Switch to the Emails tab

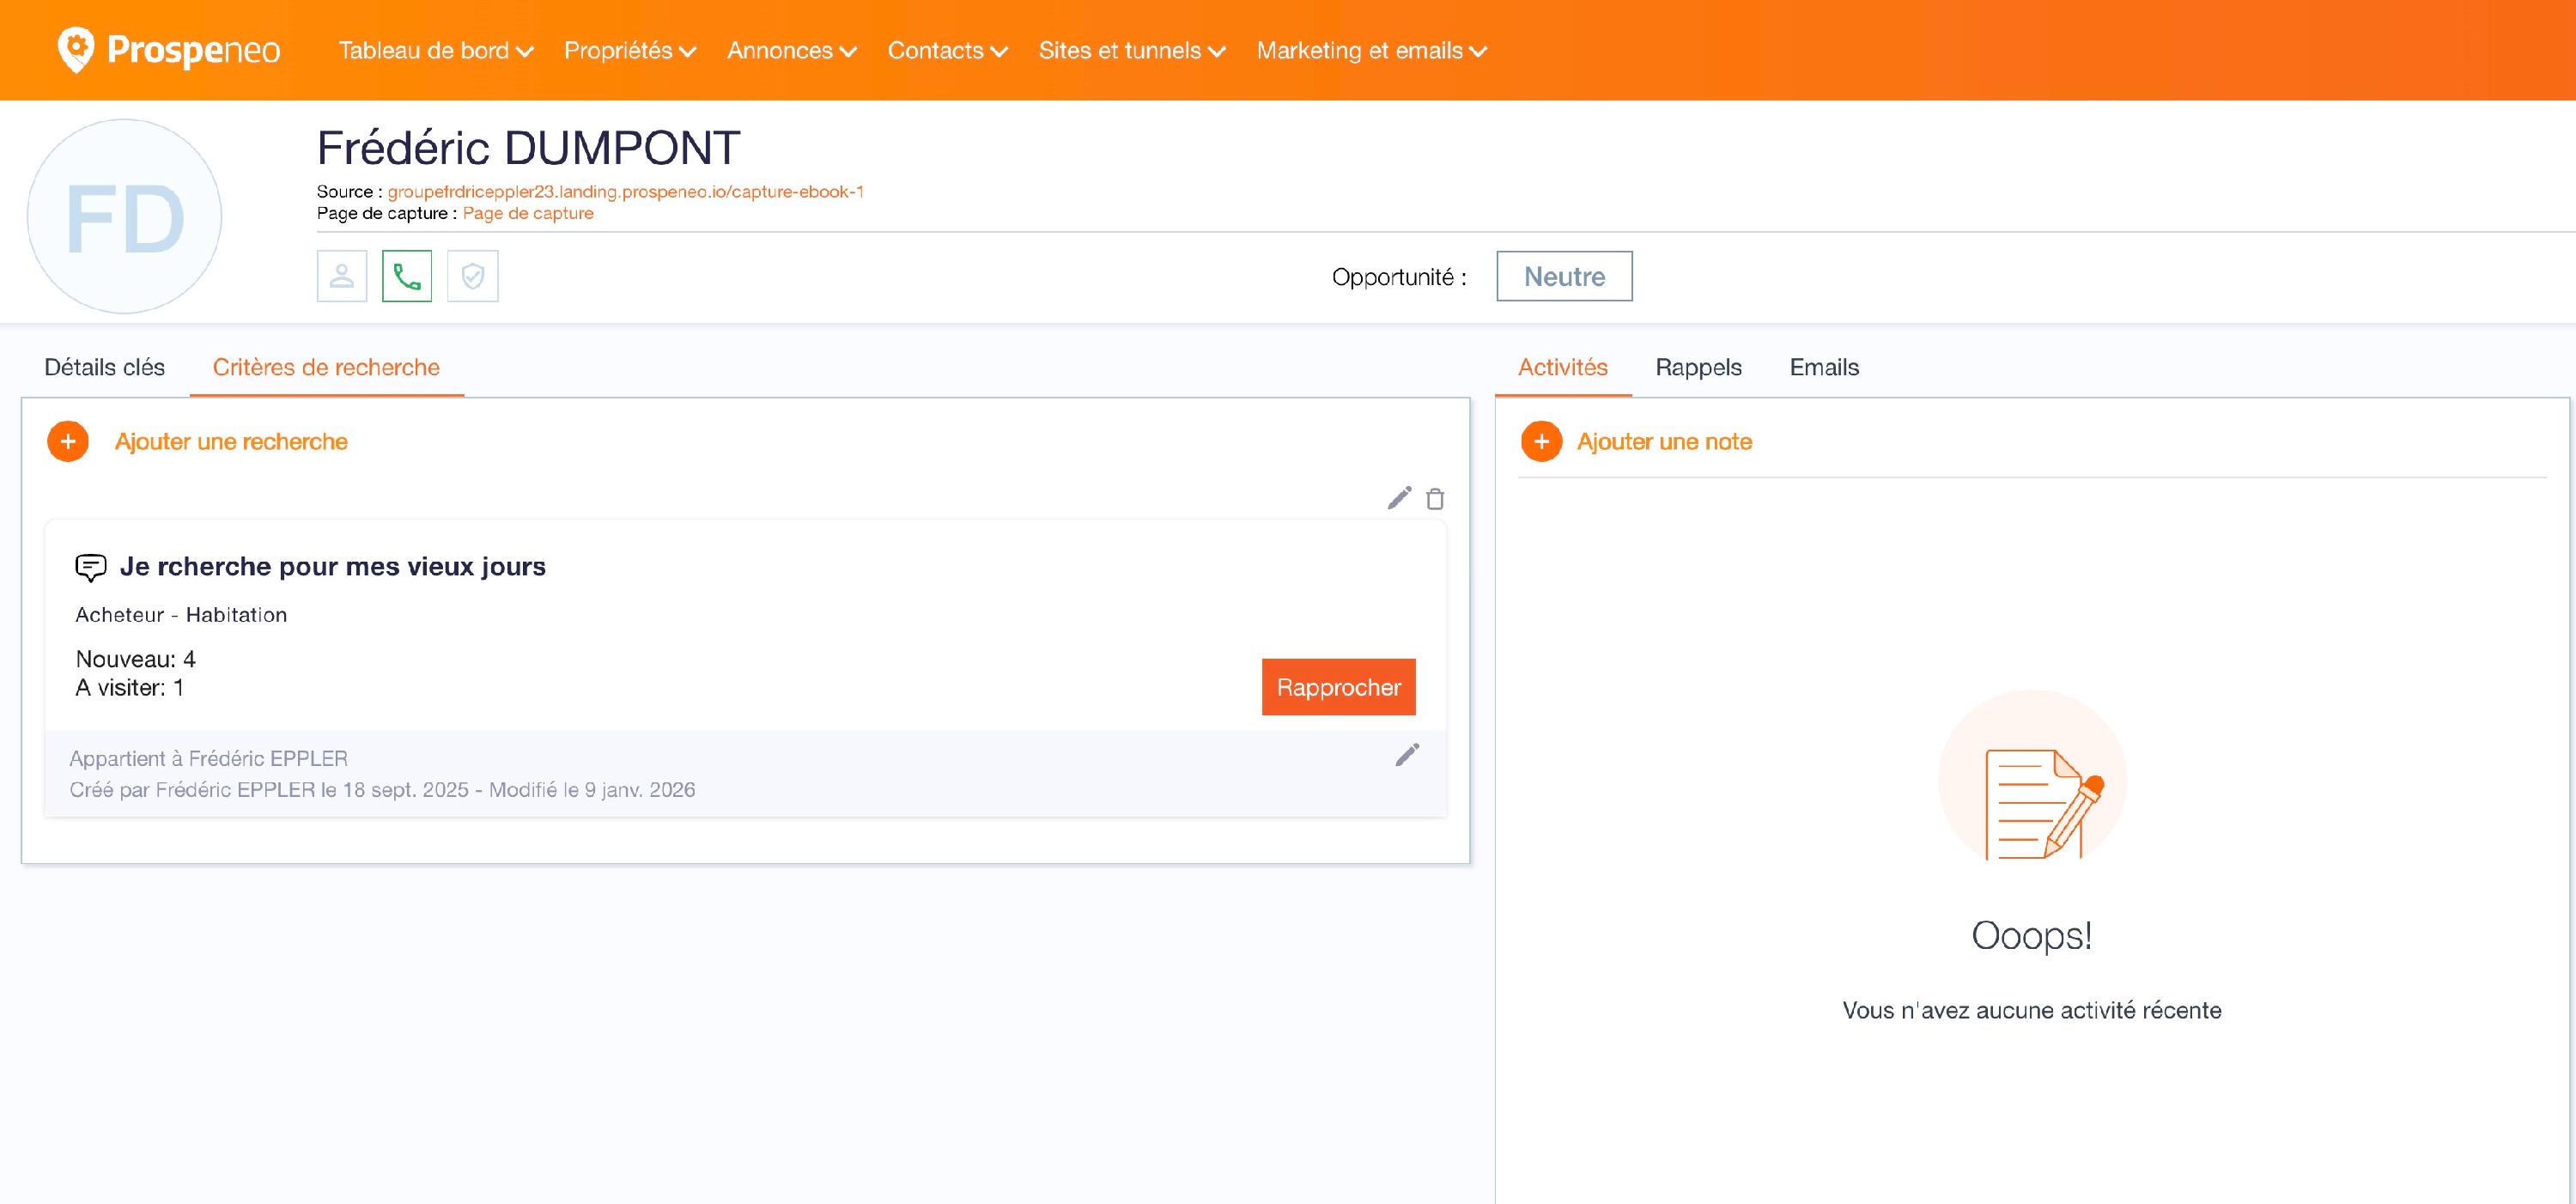(x=1824, y=367)
